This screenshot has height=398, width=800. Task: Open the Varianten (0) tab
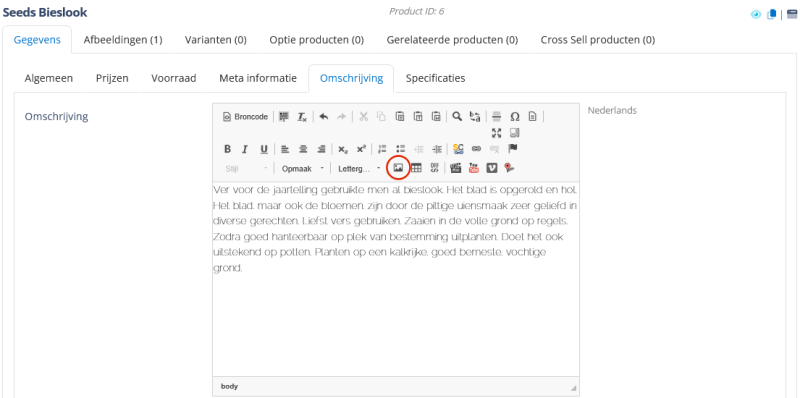point(216,40)
